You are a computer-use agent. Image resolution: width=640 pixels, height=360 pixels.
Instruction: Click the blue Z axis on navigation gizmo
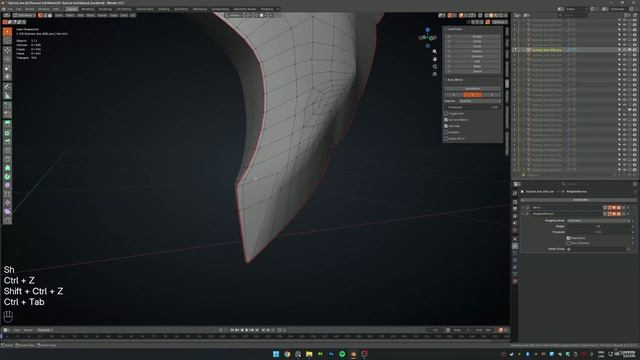pyautogui.click(x=427, y=30)
